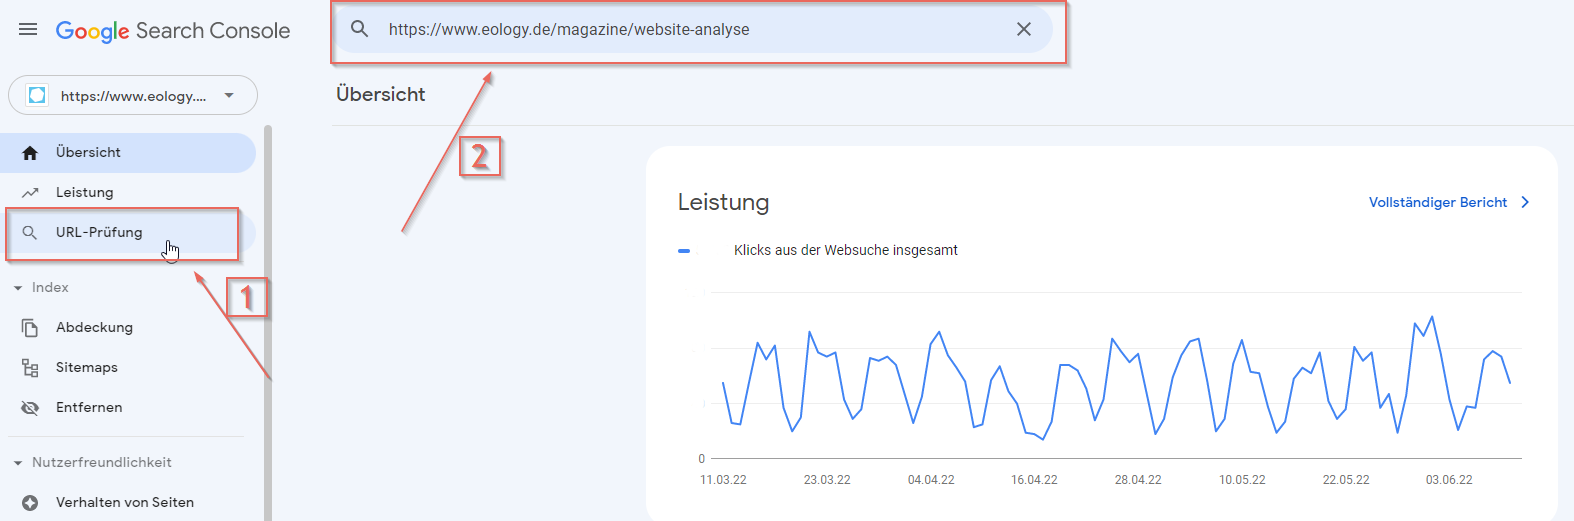Open Vollständiger Bericht link
Screen dimensions: 1574x521
click(1438, 202)
